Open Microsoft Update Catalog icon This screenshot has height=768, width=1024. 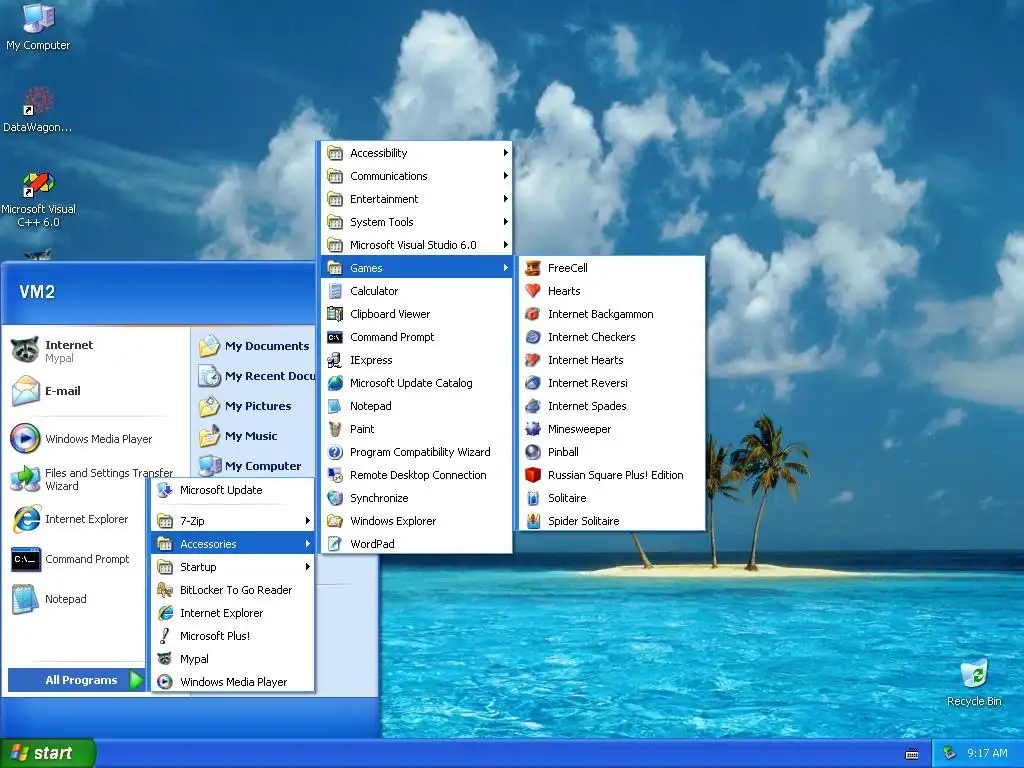click(335, 383)
